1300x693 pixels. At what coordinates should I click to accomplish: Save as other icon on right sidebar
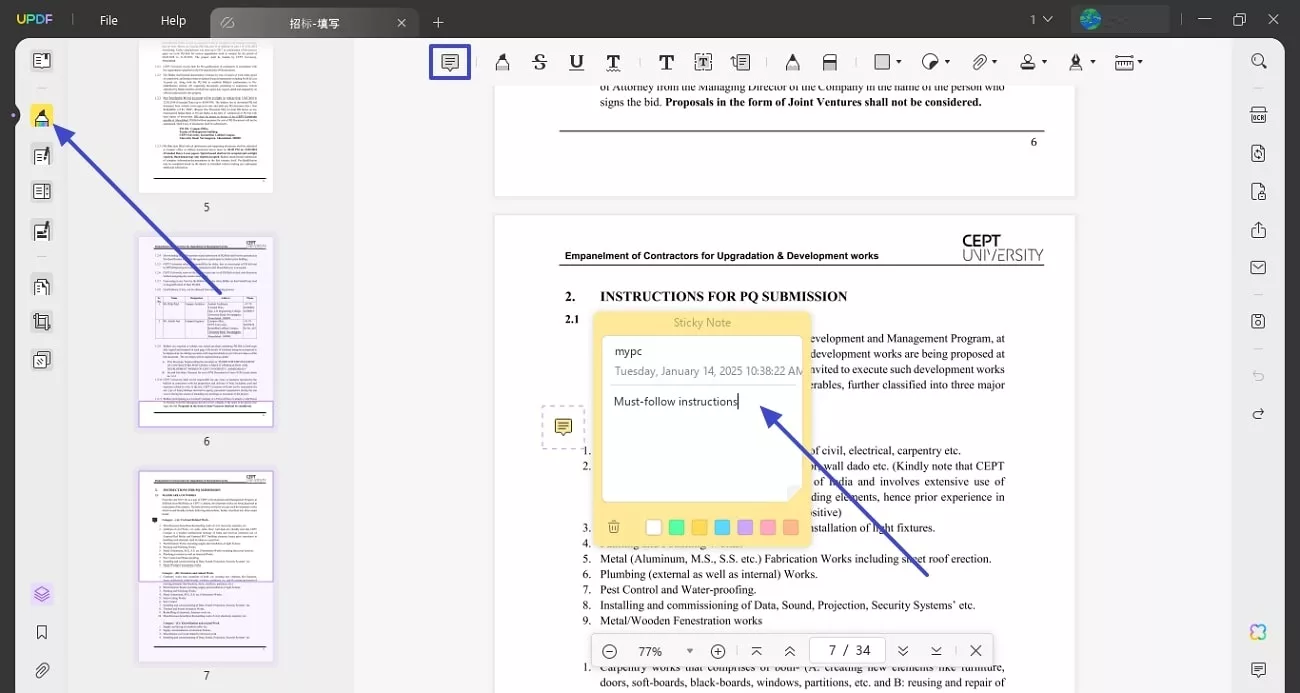[x=1258, y=321]
